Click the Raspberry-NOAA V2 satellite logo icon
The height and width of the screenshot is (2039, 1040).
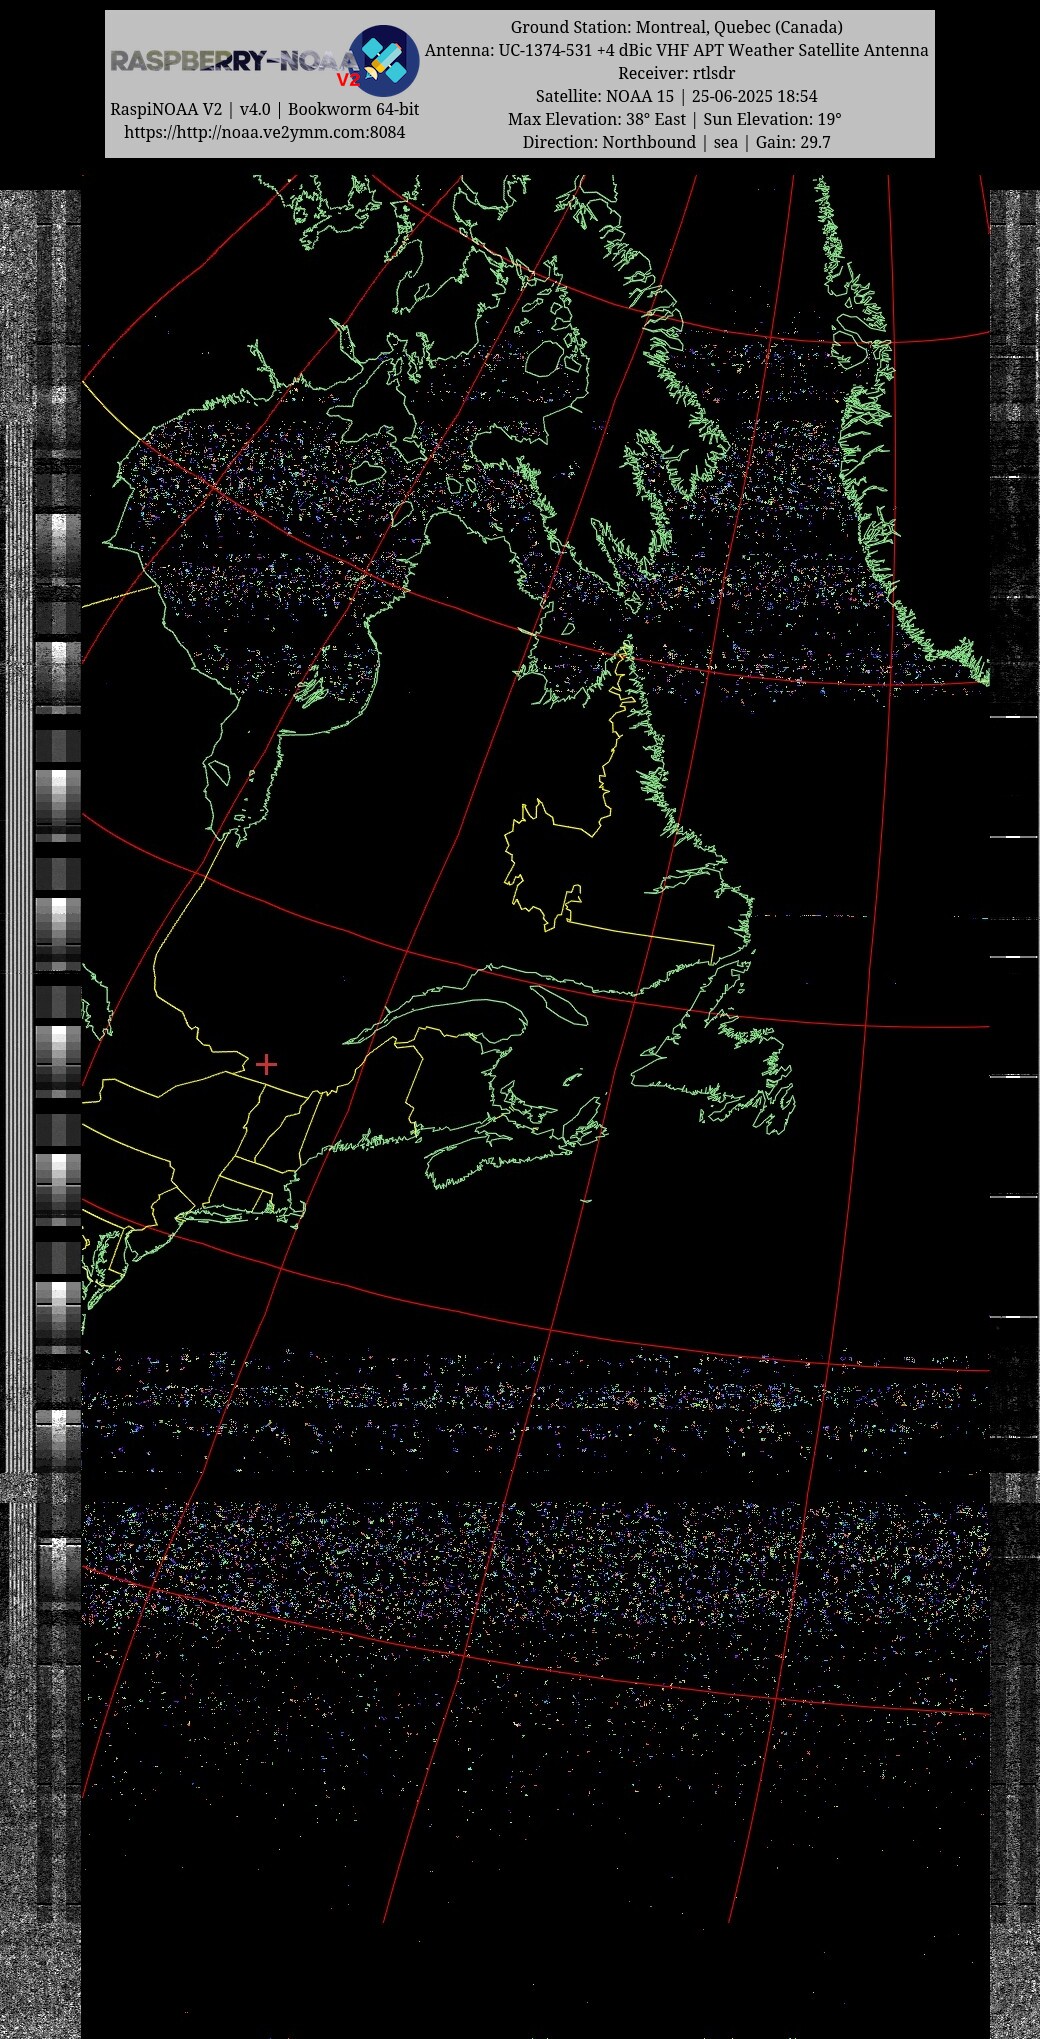coord(384,60)
